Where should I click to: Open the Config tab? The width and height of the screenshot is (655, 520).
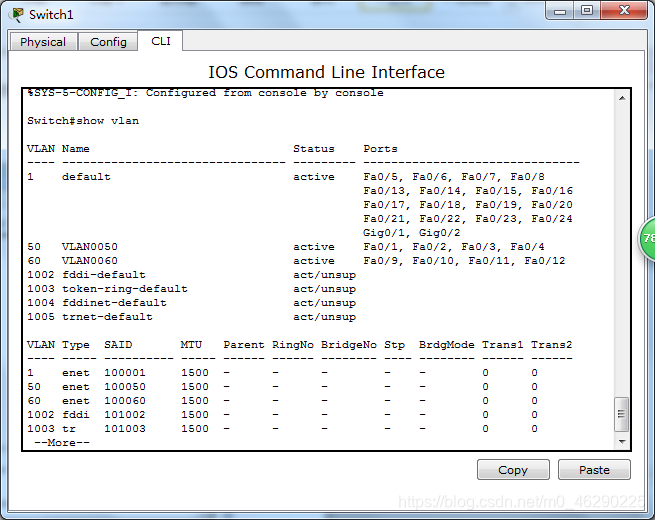[108, 42]
